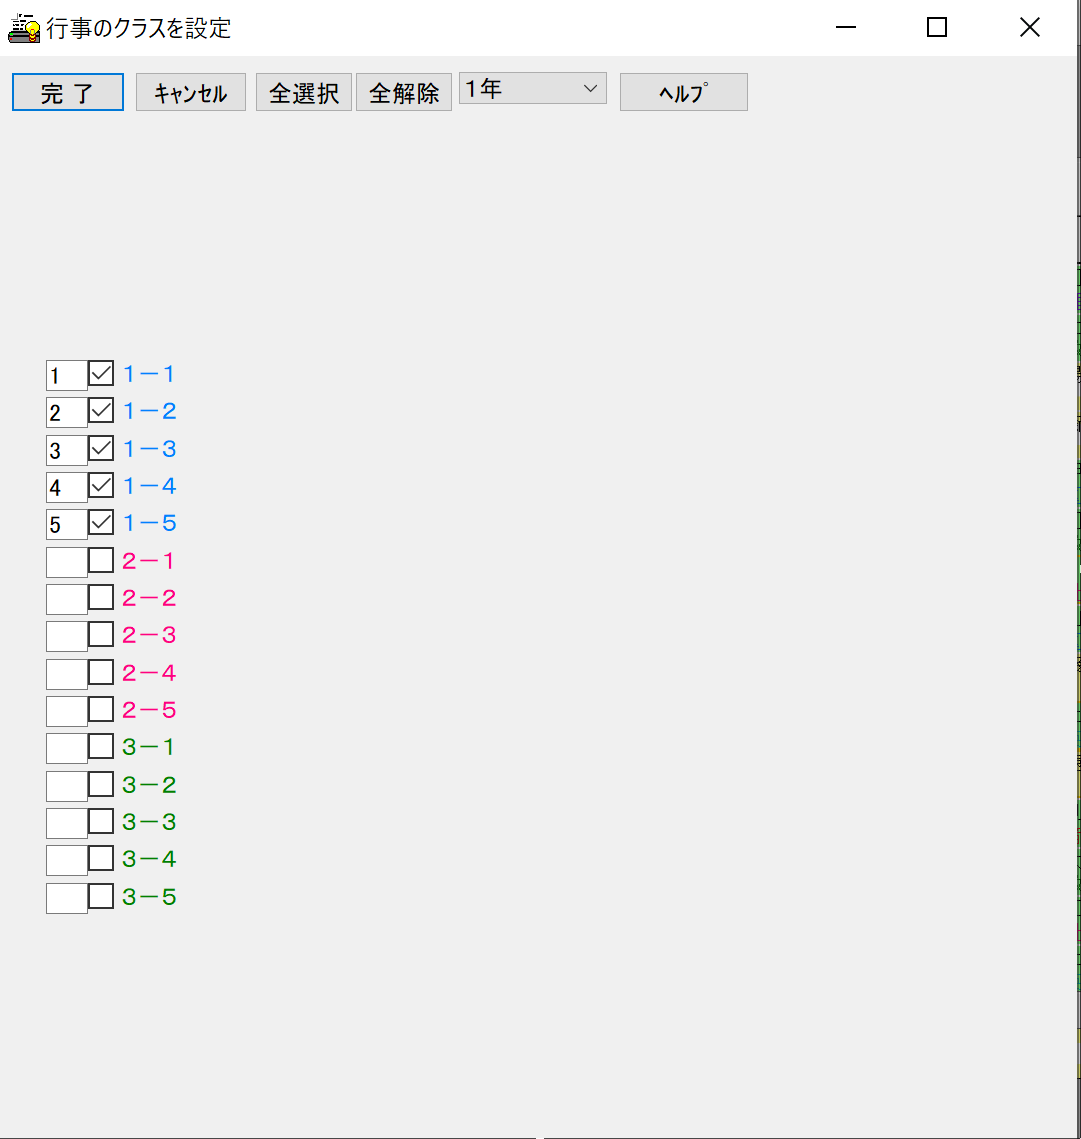Click the blue 1－5 class label

point(149,523)
